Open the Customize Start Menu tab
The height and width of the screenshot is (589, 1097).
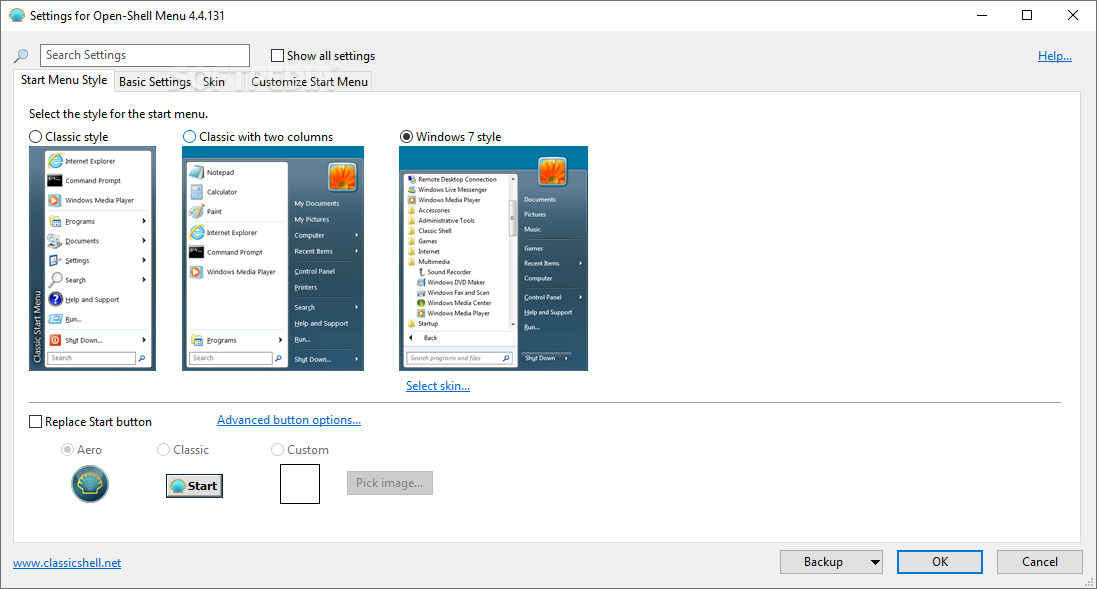[x=308, y=81]
